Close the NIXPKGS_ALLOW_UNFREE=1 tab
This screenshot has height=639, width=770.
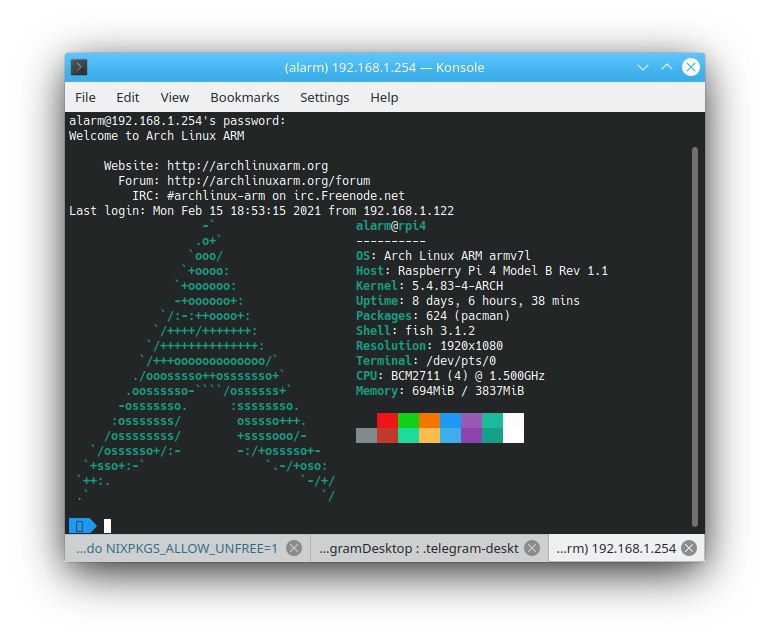pos(294,548)
